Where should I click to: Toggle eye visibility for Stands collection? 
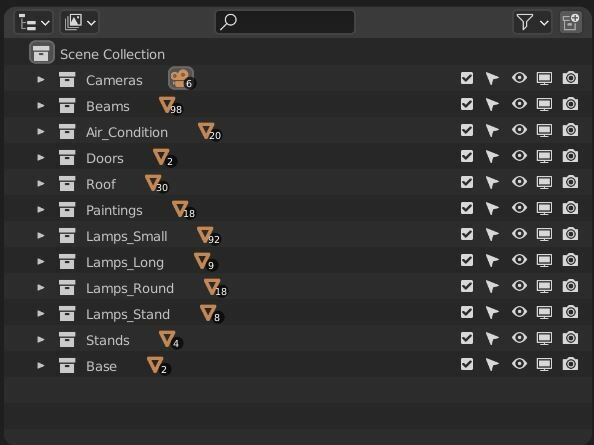(519, 338)
